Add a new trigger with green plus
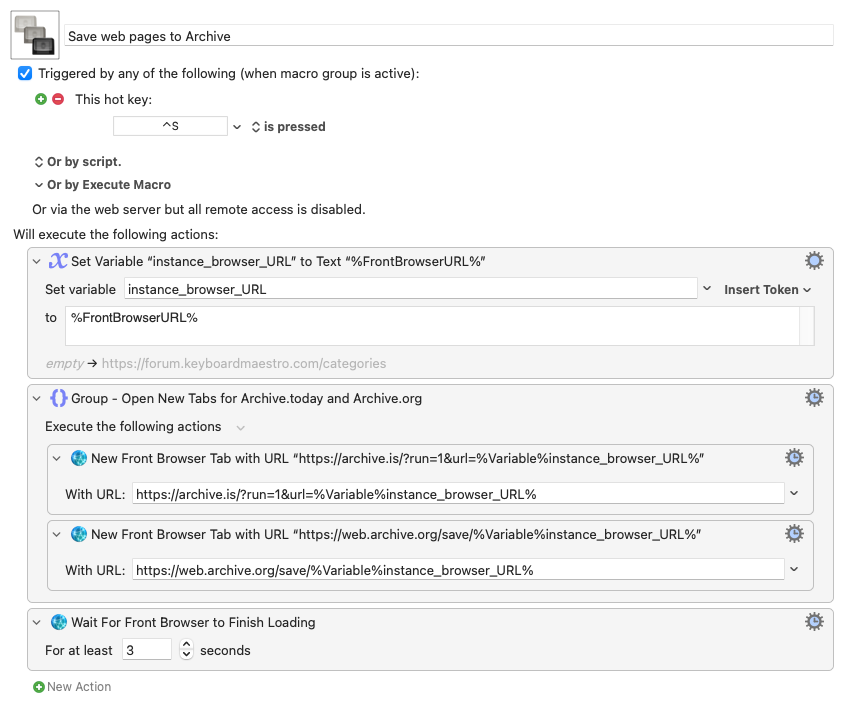 [41, 99]
